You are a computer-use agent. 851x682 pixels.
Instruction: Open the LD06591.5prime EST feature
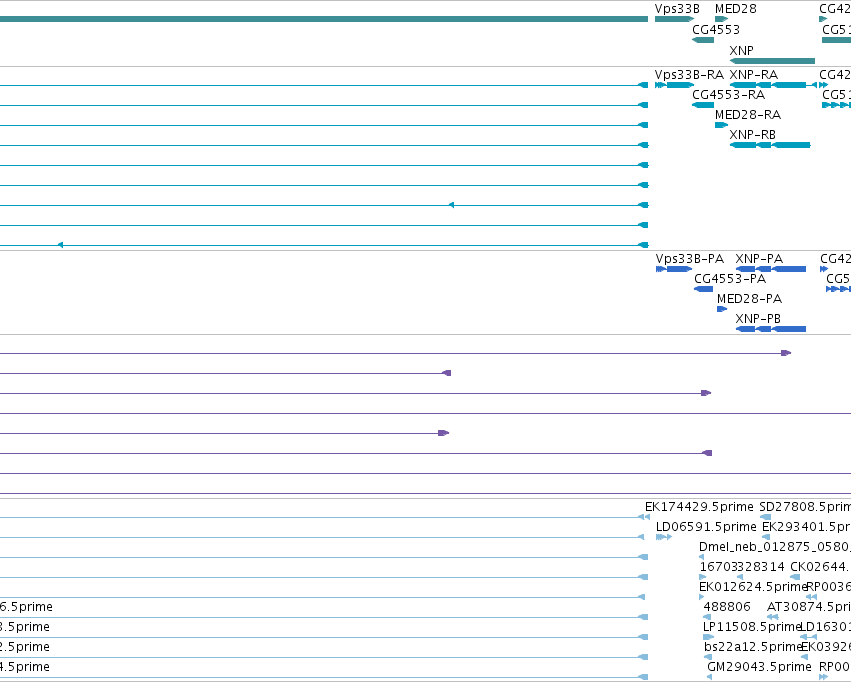[664, 537]
